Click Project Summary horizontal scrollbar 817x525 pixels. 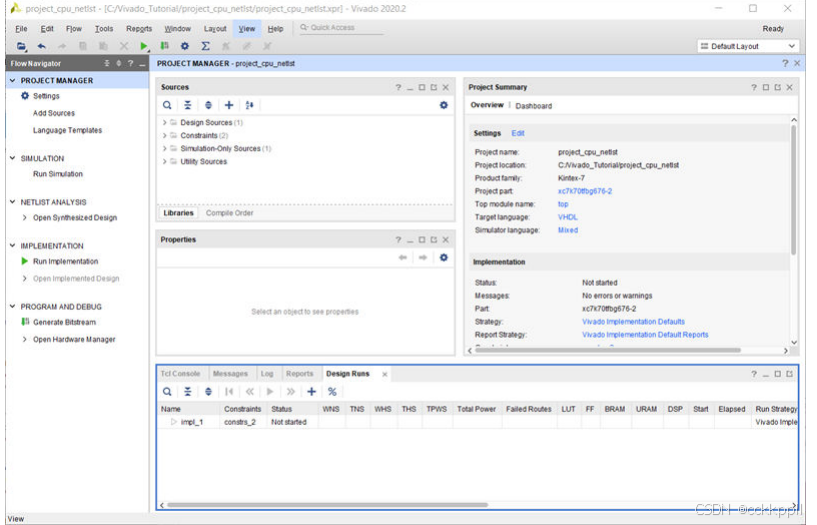(x=608, y=351)
